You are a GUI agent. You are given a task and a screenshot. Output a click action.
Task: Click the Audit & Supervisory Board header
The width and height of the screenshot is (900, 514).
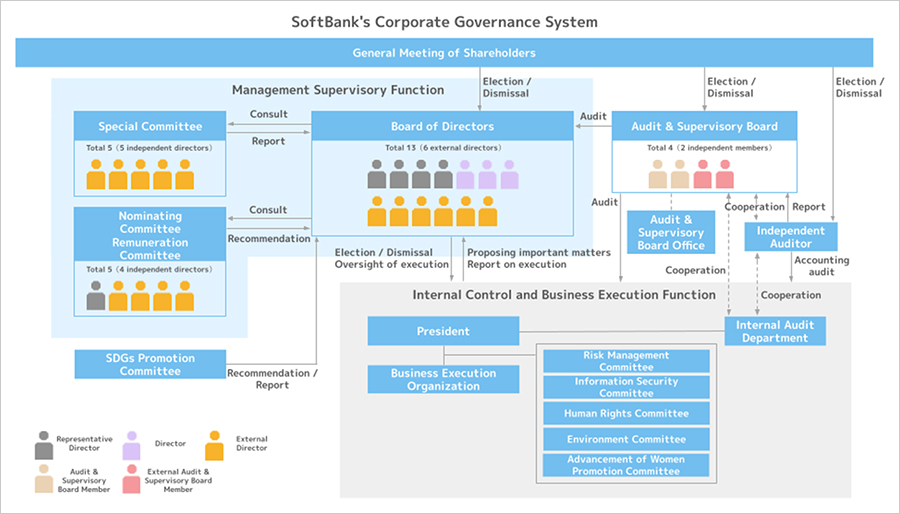[704, 126]
